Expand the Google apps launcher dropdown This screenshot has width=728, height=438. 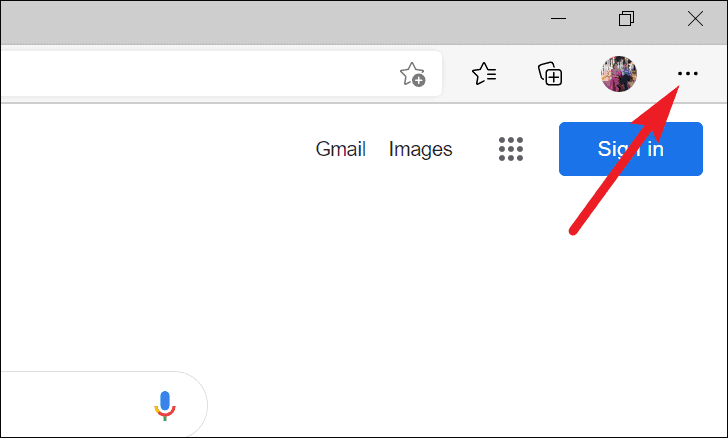click(511, 149)
